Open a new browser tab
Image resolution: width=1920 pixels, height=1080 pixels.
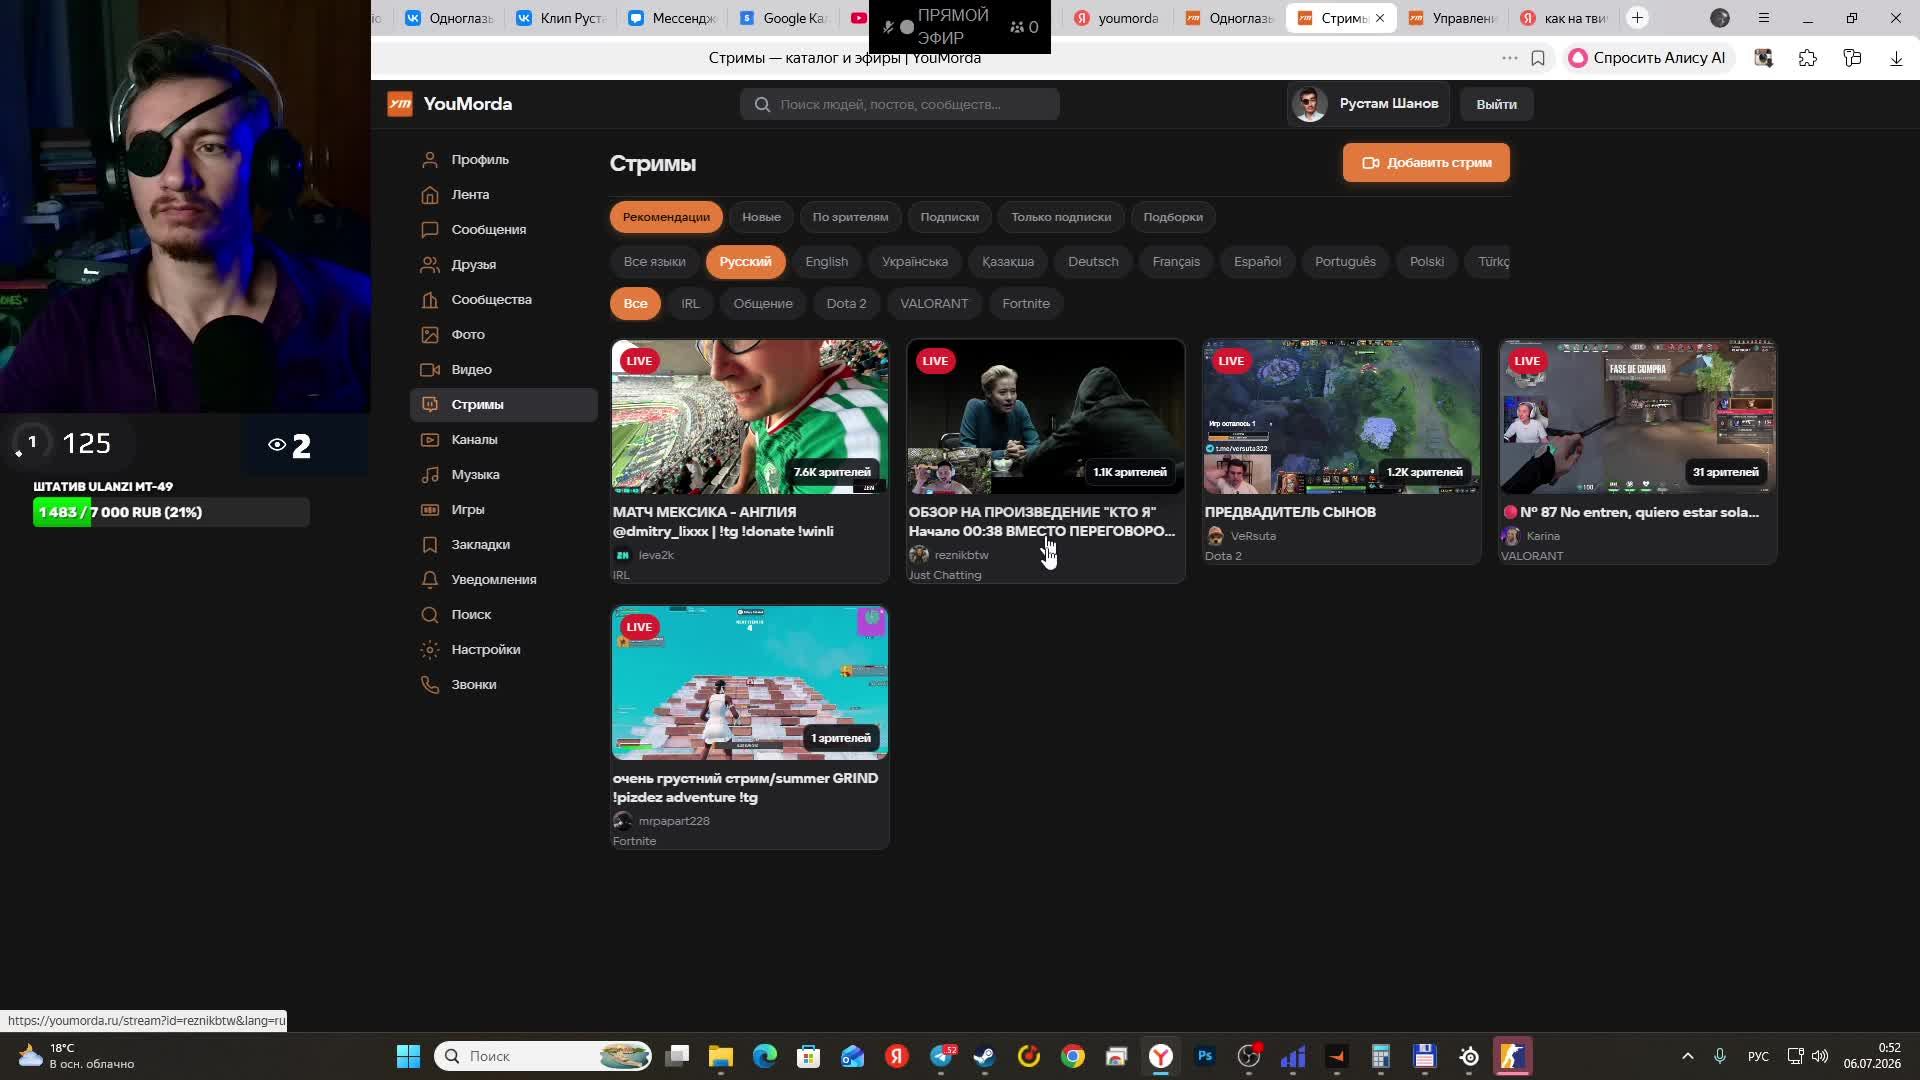coord(1637,18)
